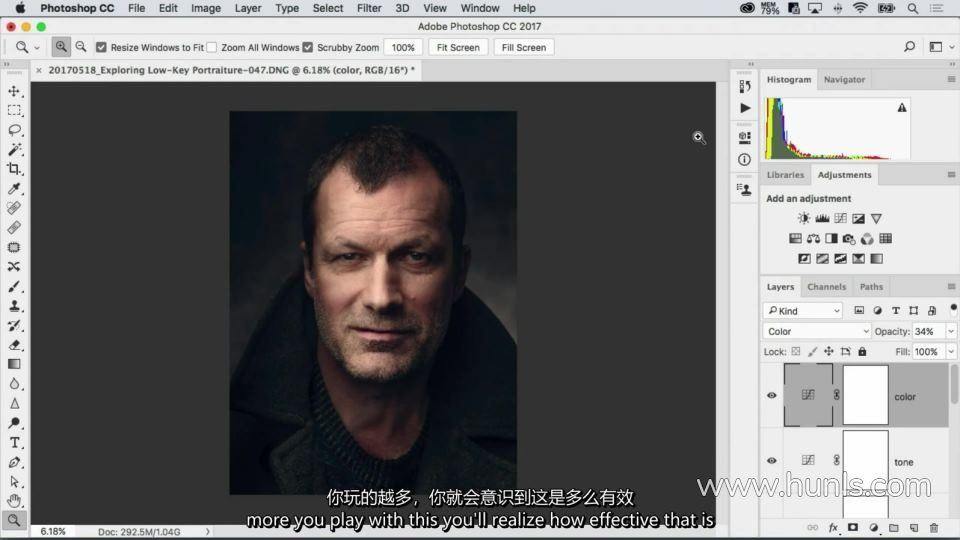Viewport: 960px width, 540px height.
Task: Create a new group folder
Action: (x=894, y=527)
